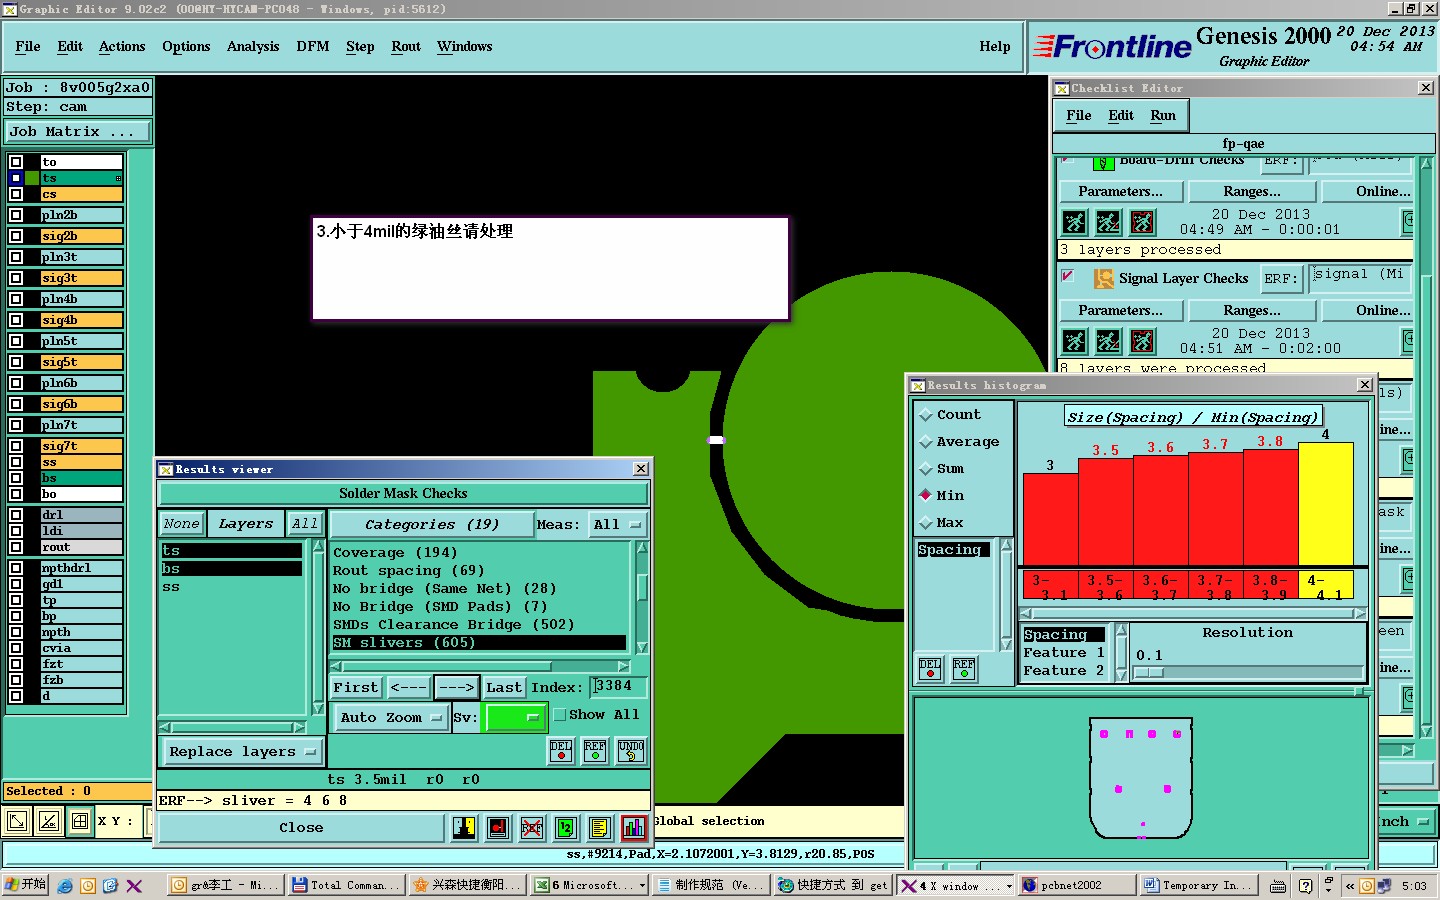Click the Resolution slider handle

pyautogui.click(x=1149, y=673)
